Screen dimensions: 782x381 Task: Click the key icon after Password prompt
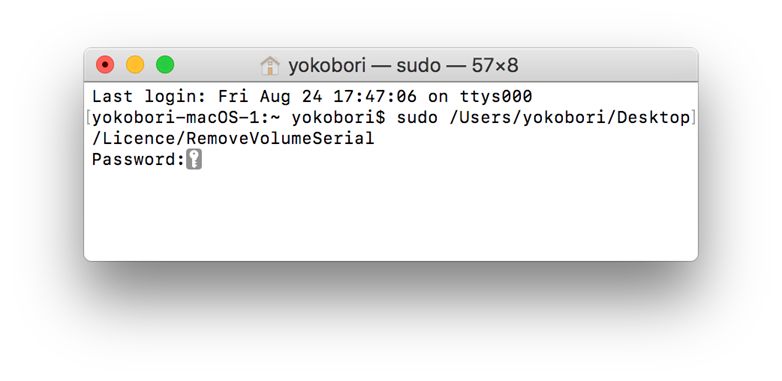(194, 160)
